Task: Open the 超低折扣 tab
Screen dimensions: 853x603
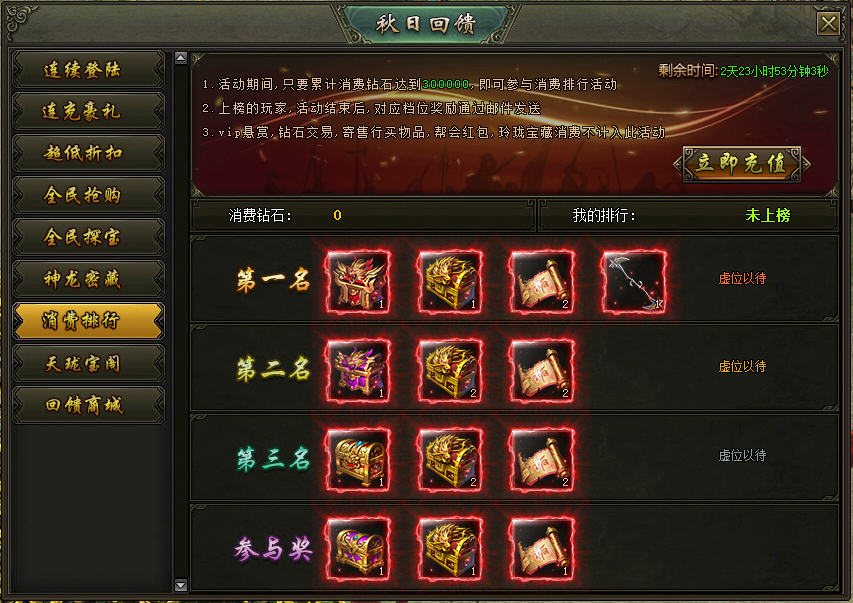Action: click(88, 153)
